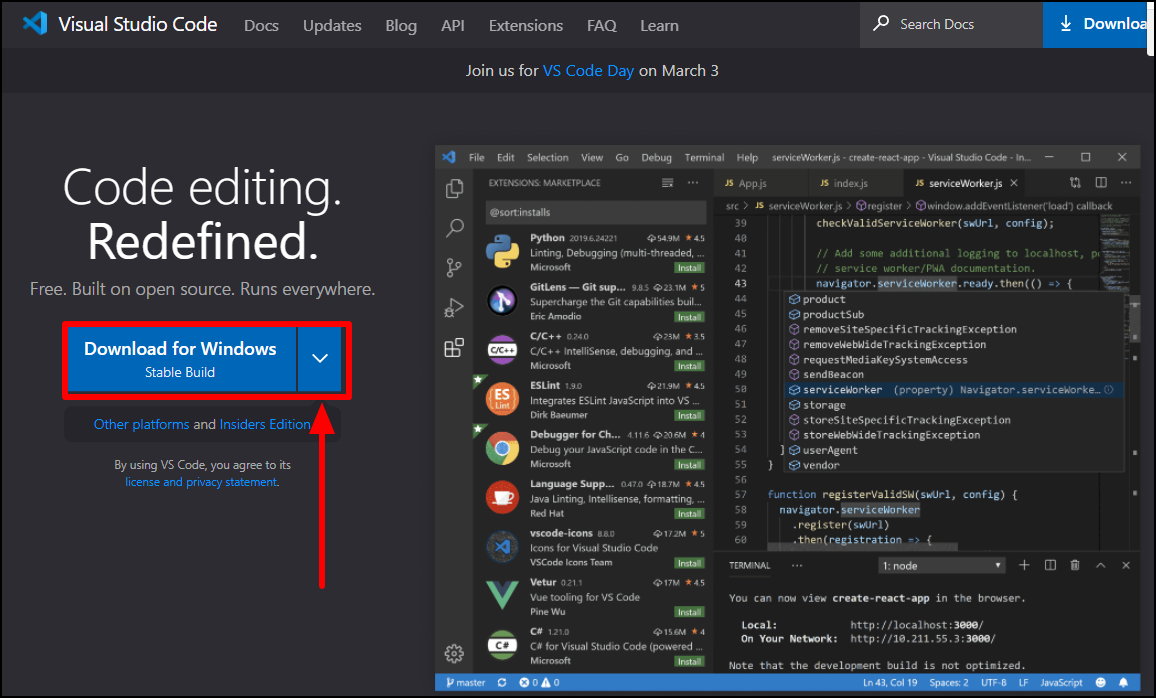Open the Search icon in the activity bar
The image size is (1156, 698).
click(x=454, y=228)
